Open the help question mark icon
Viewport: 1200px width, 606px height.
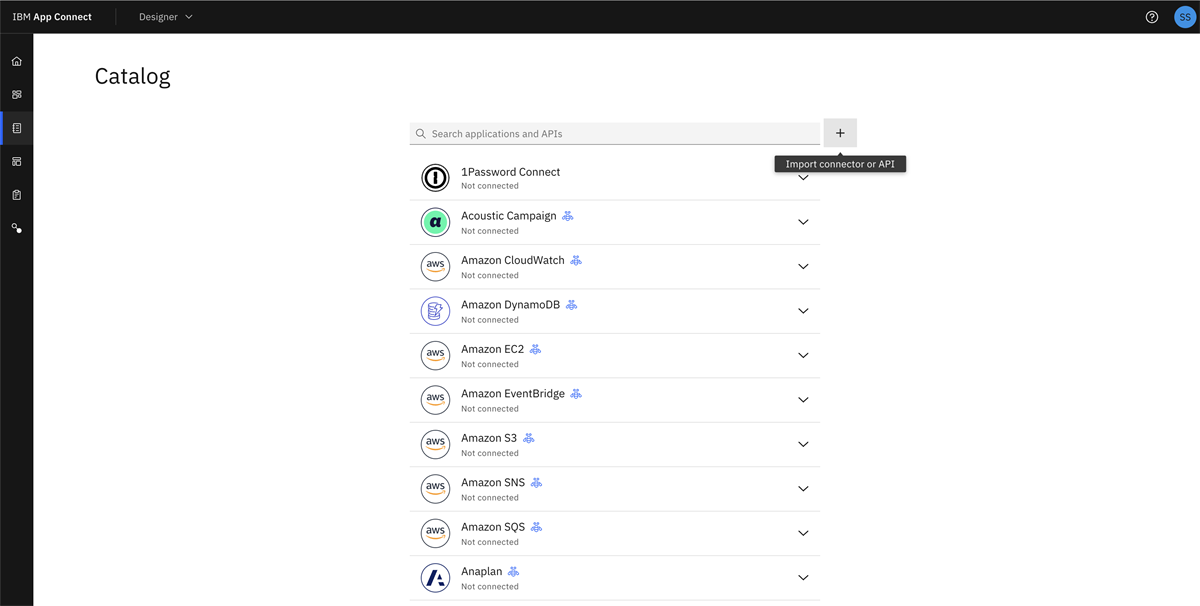coord(1152,17)
